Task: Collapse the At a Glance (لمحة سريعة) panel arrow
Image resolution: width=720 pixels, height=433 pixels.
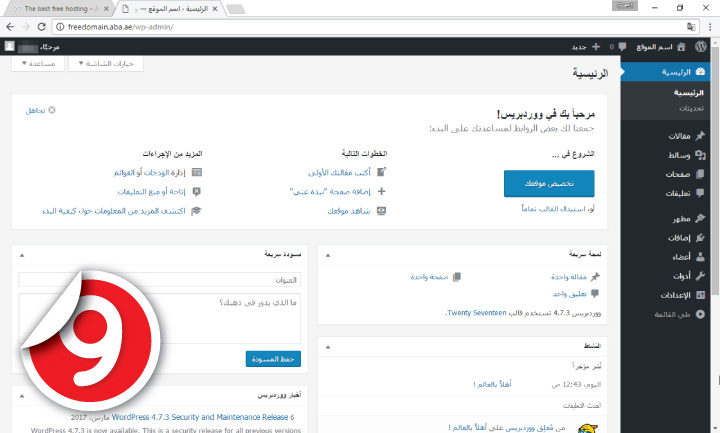Action: coord(328,255)
